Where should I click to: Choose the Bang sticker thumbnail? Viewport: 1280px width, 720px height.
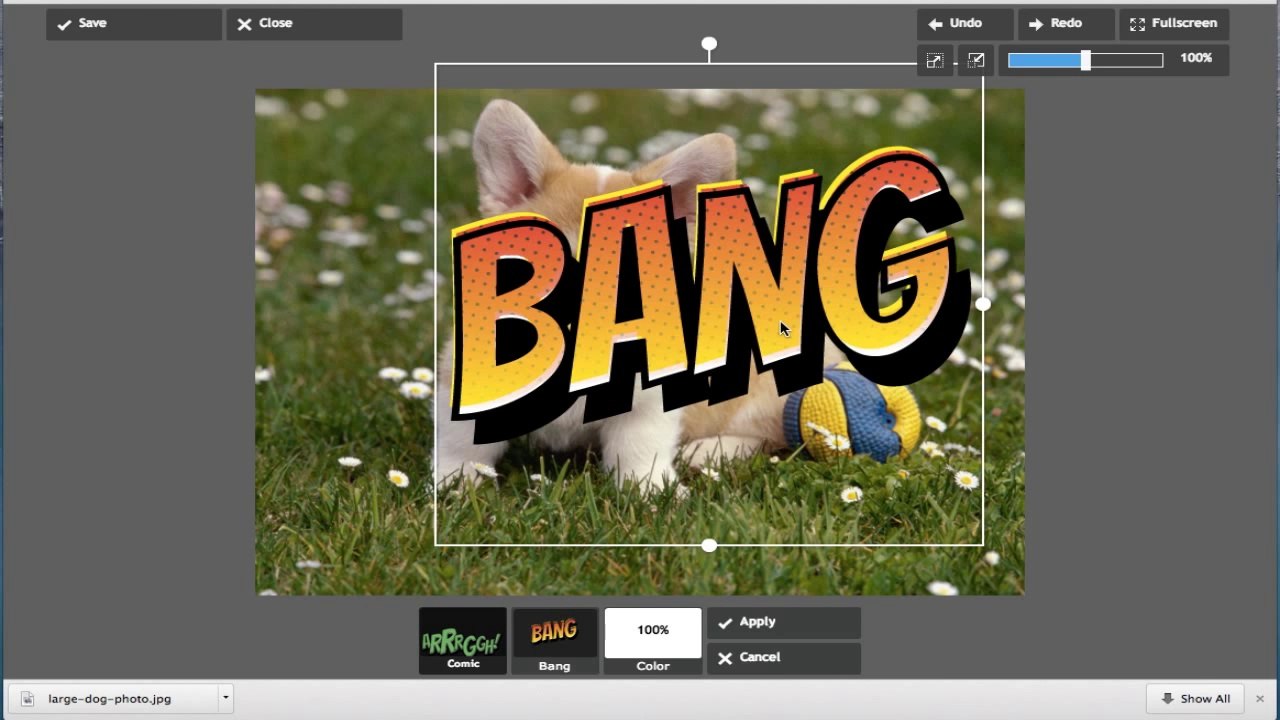point(555,641)
